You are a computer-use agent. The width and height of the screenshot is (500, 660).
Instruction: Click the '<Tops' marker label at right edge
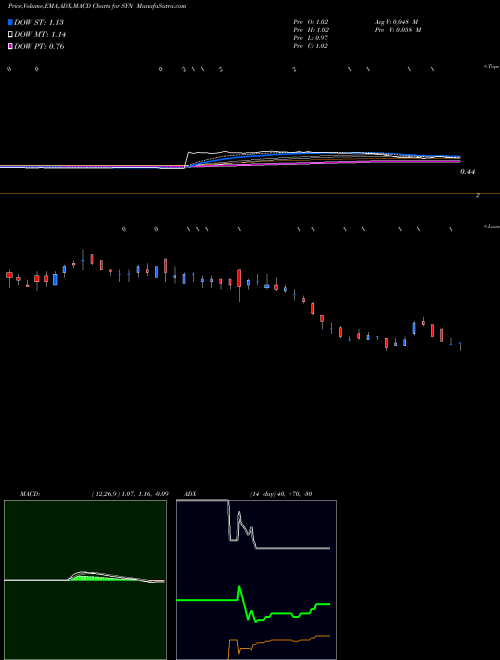click(491, 67)
